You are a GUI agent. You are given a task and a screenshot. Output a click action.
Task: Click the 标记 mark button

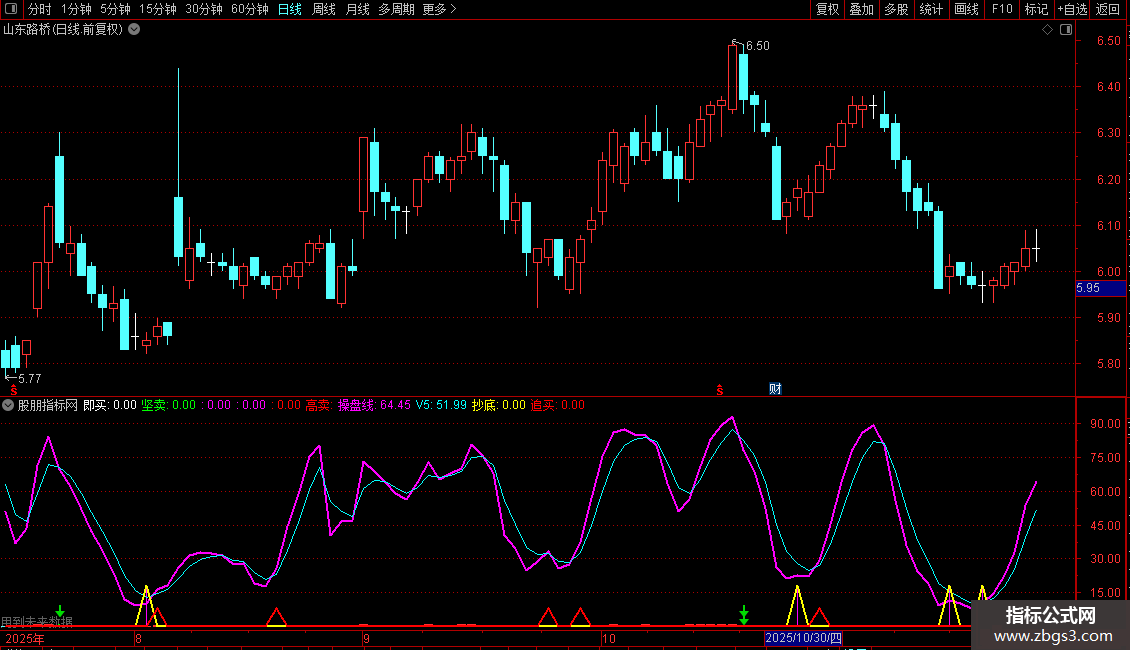tap(1036, 9)
